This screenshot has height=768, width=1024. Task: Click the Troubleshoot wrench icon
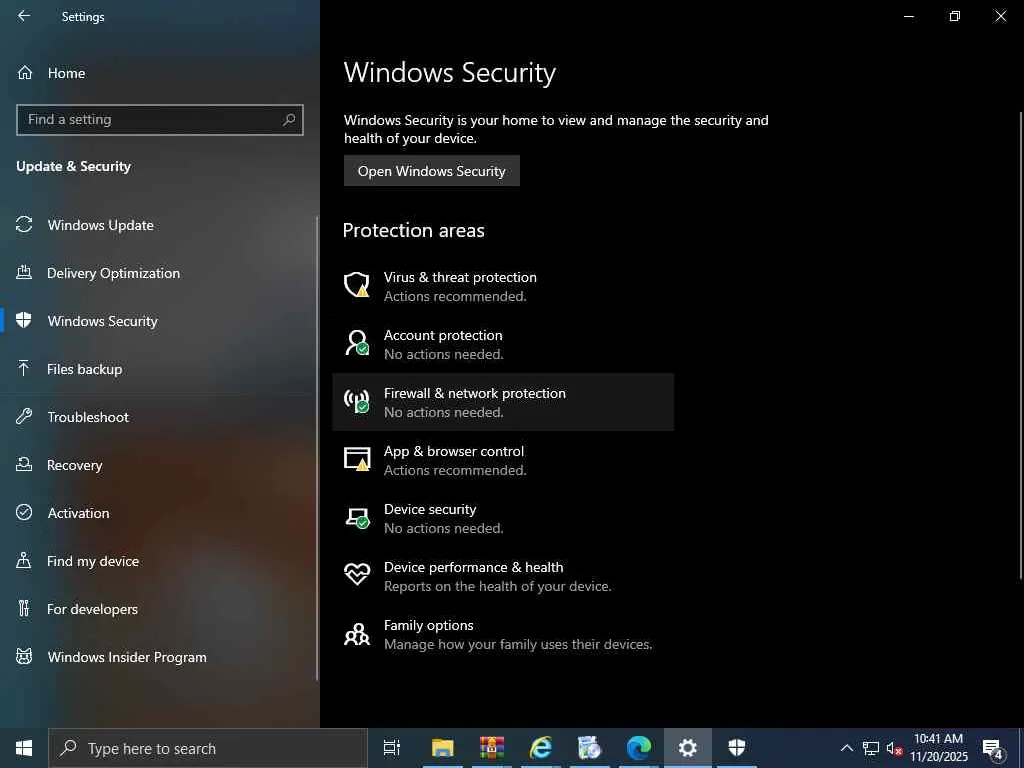[x=24, y=416]
